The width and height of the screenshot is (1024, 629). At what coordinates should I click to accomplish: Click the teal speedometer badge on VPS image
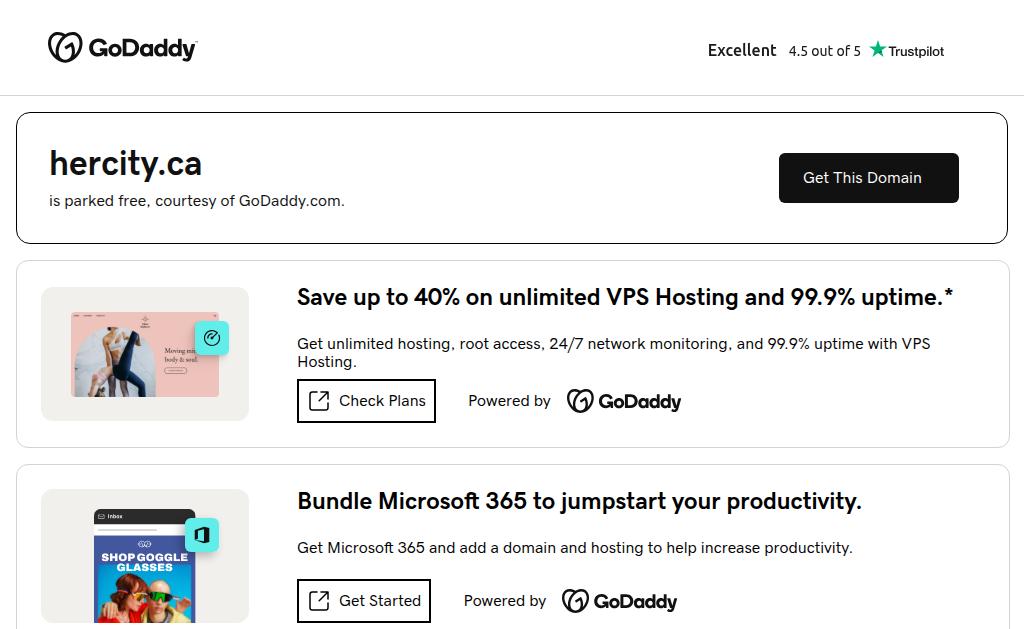coord(211,338)
